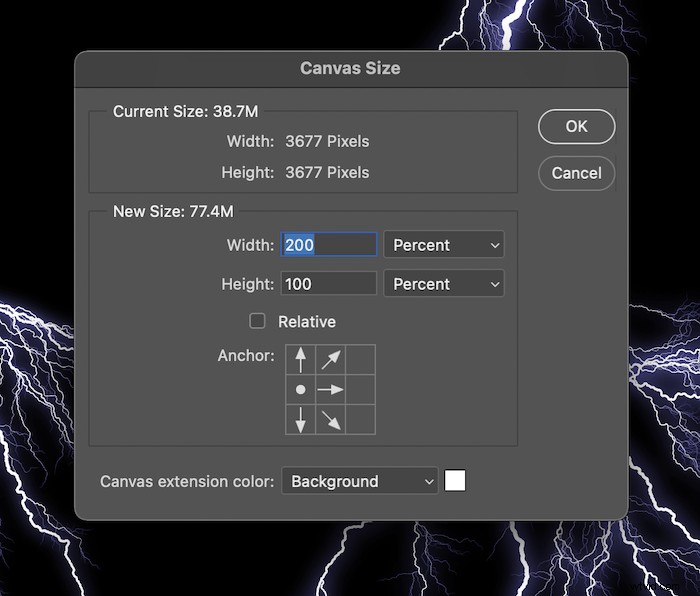Click the 'Canvas Size' dialog title
Screen dimensions: 700x596
click(x=350, y=68)
